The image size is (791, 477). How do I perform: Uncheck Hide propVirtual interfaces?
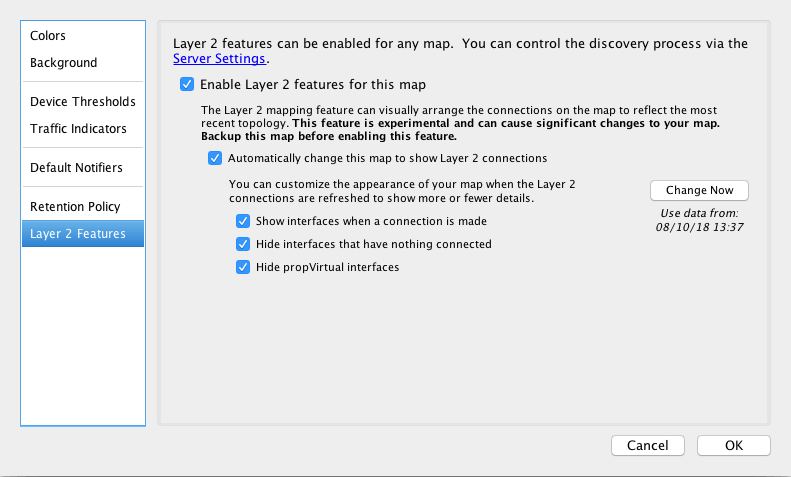242,267
